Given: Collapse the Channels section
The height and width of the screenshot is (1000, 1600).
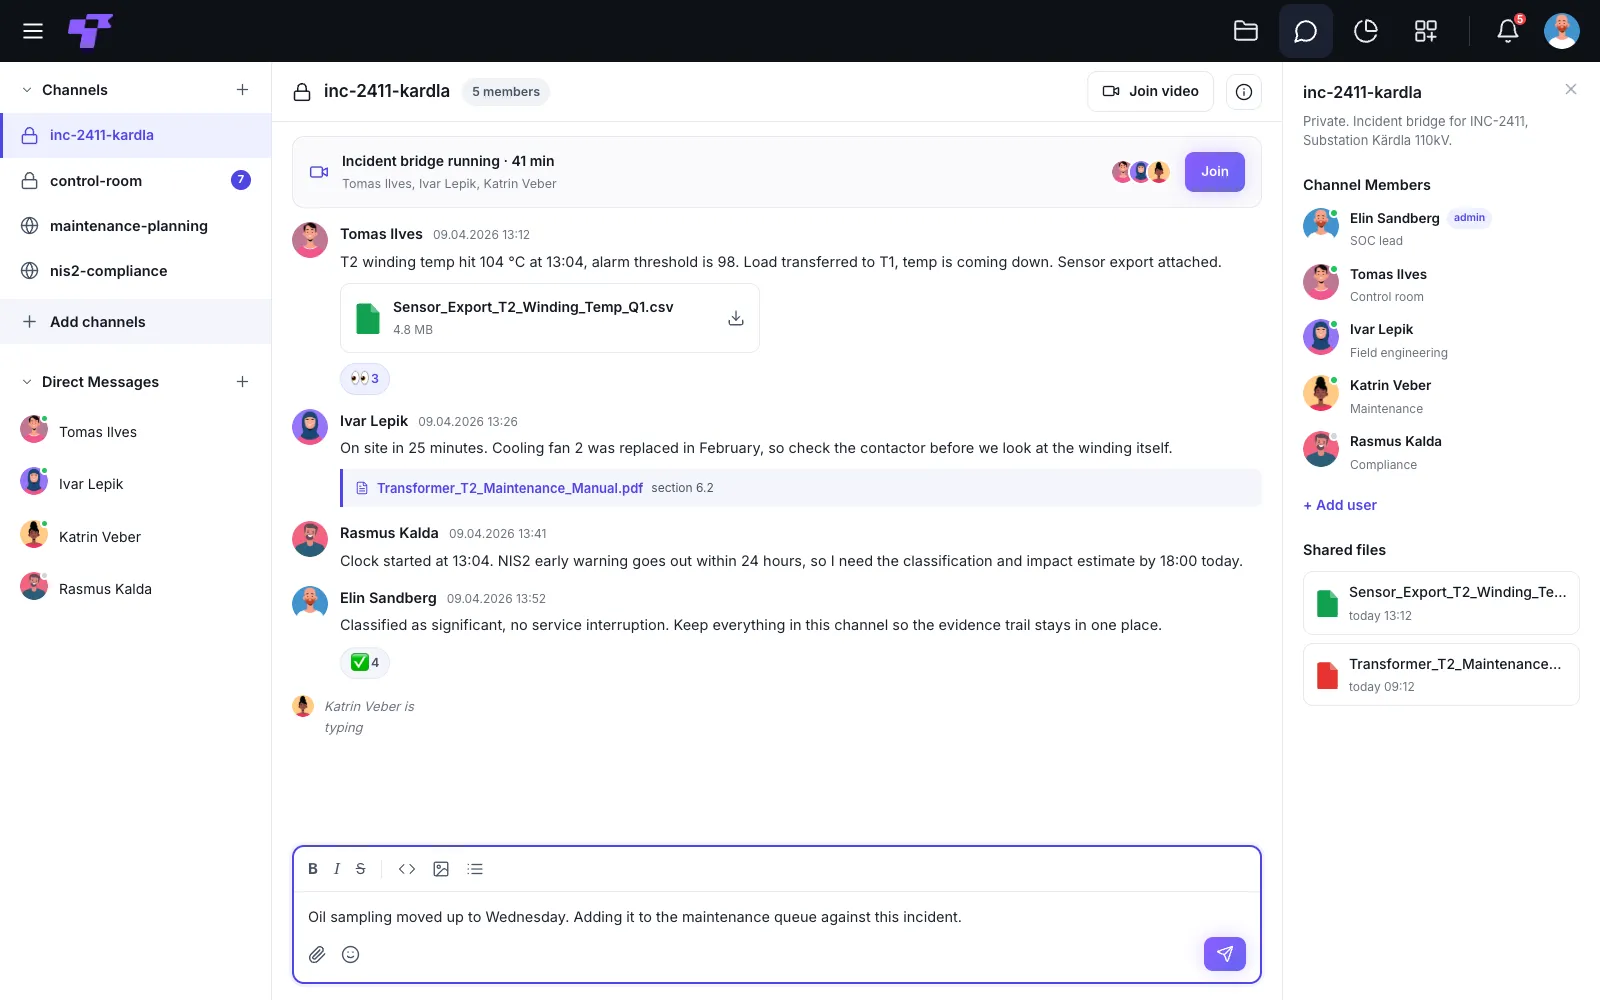Looking at the screenshot, I should click(27, 90).
